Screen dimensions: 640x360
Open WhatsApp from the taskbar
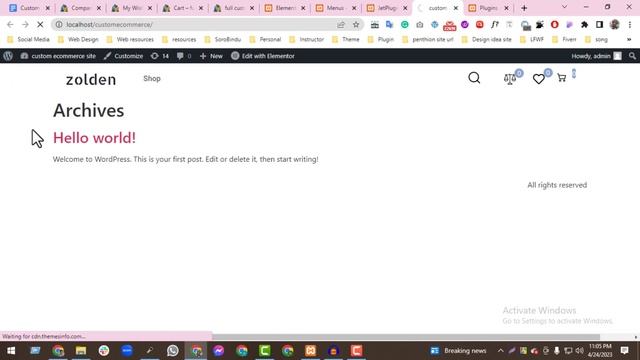click(x=173, y=351)
